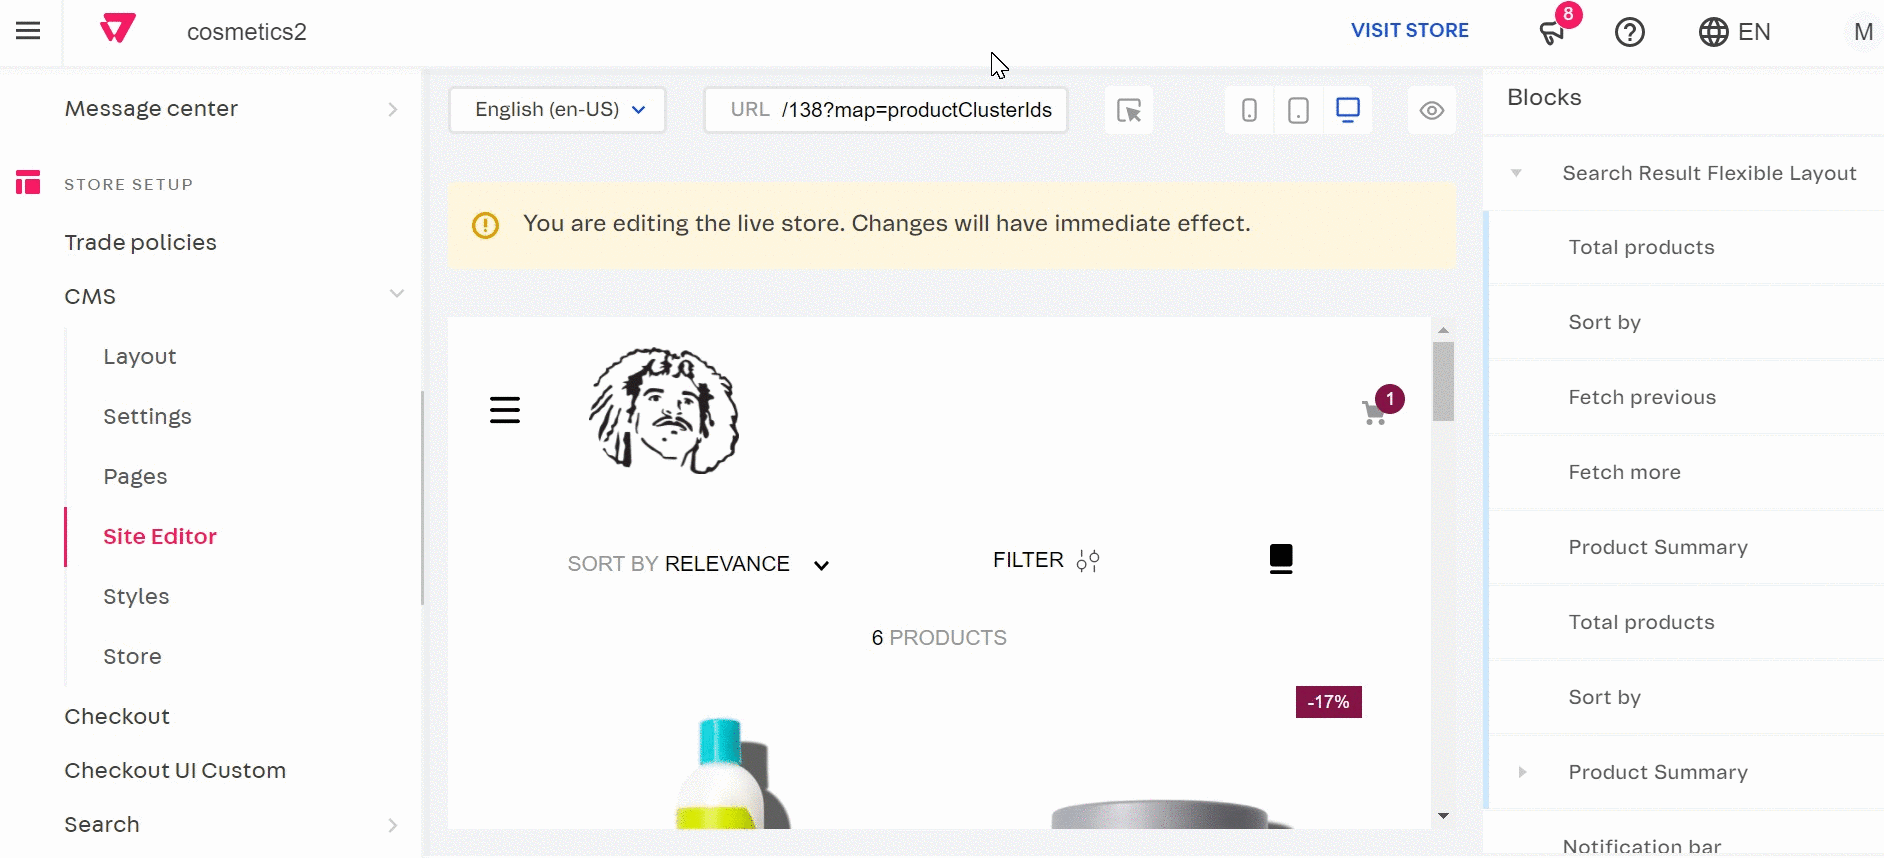1884x858 pixels.
Task: Select the element picker tool
Action: 1129,110
